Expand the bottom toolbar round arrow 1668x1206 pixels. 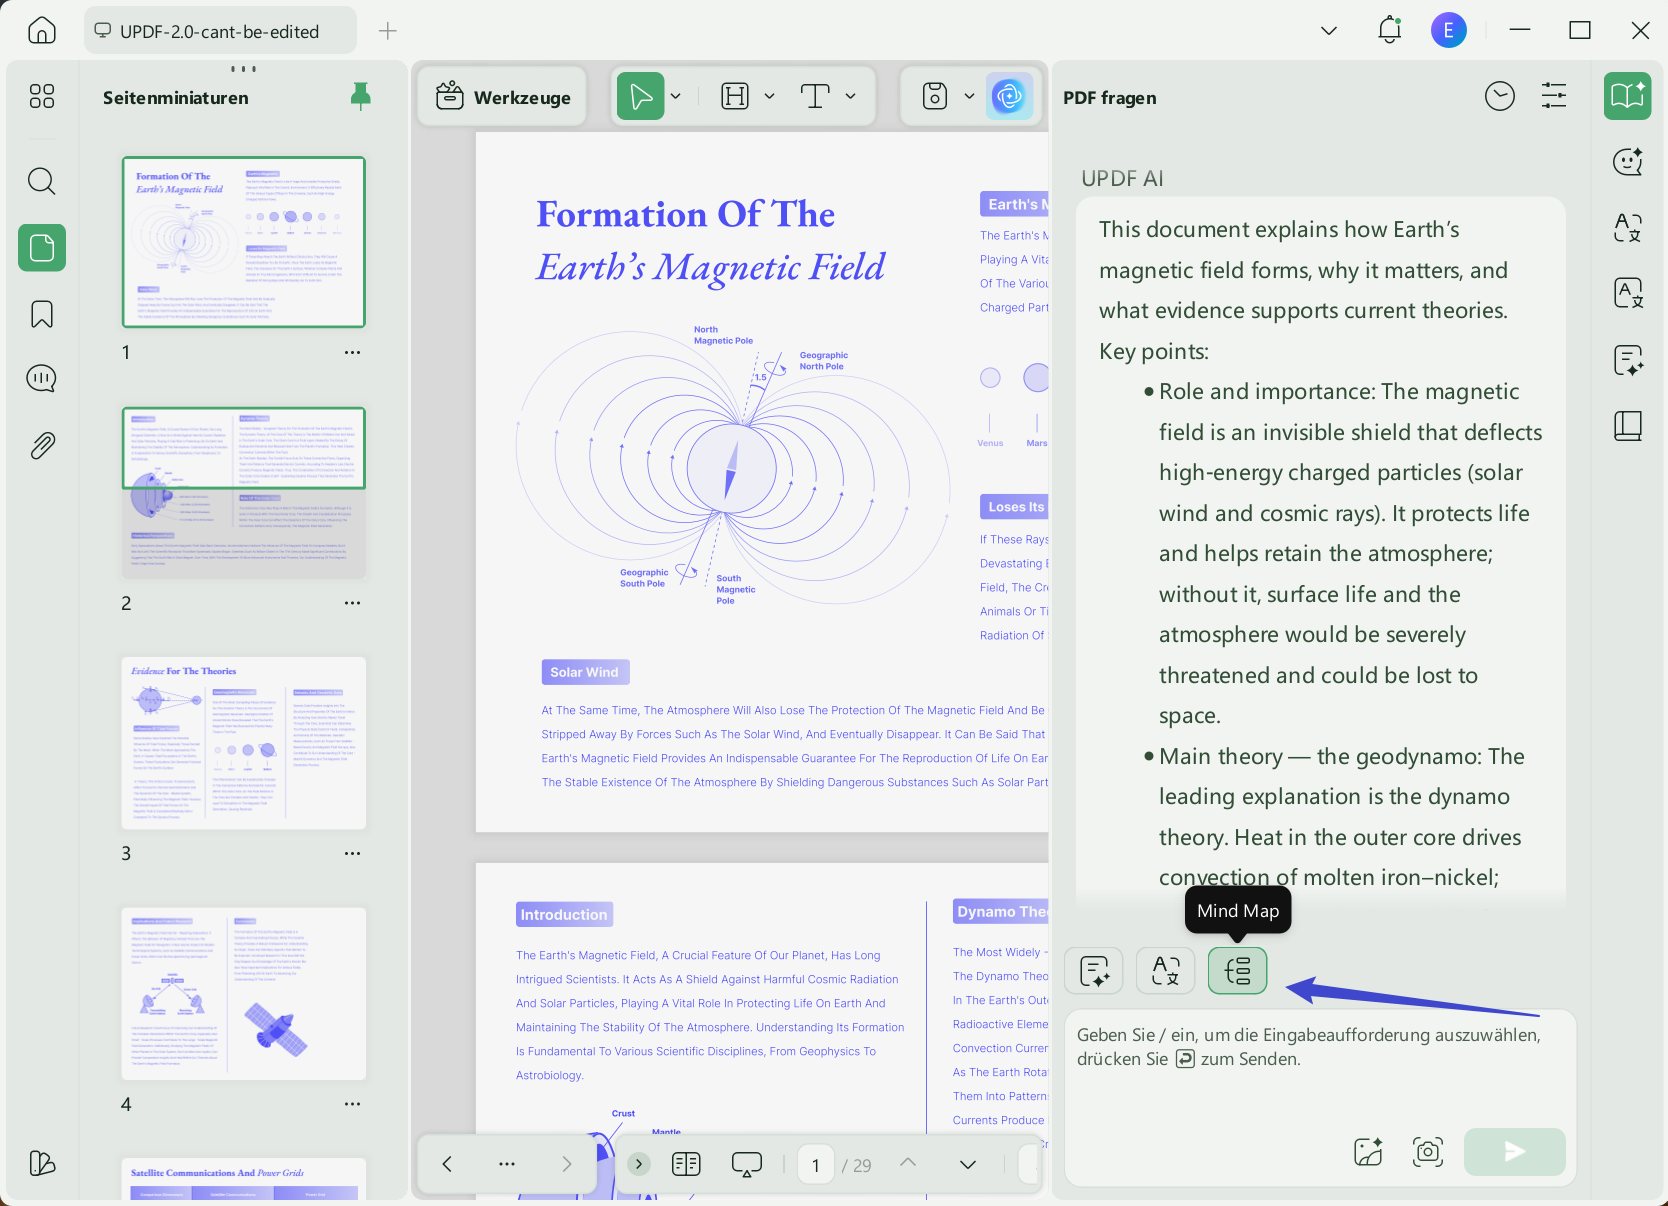(639, 1164)
